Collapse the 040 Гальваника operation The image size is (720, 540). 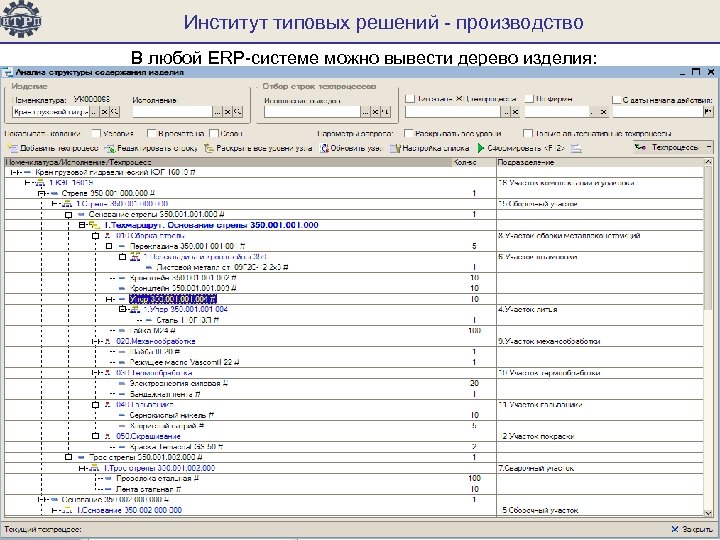(x=96, y=405)
